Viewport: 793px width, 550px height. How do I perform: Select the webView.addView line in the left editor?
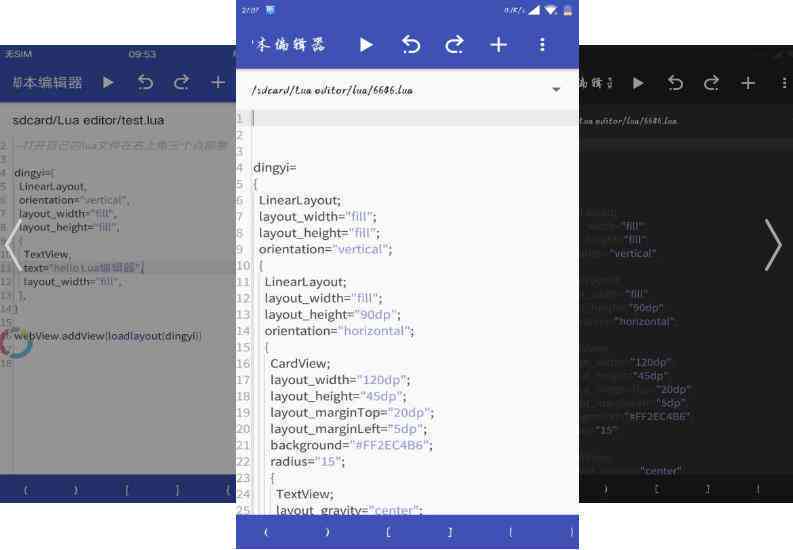108,336
